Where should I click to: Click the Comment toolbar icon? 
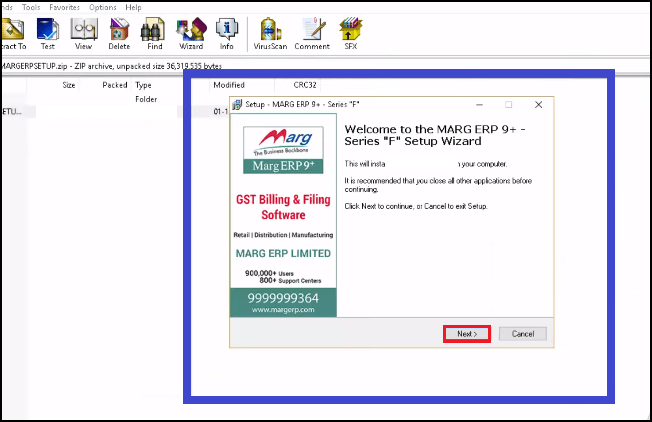pyautogui.click(x=312, y=34)
